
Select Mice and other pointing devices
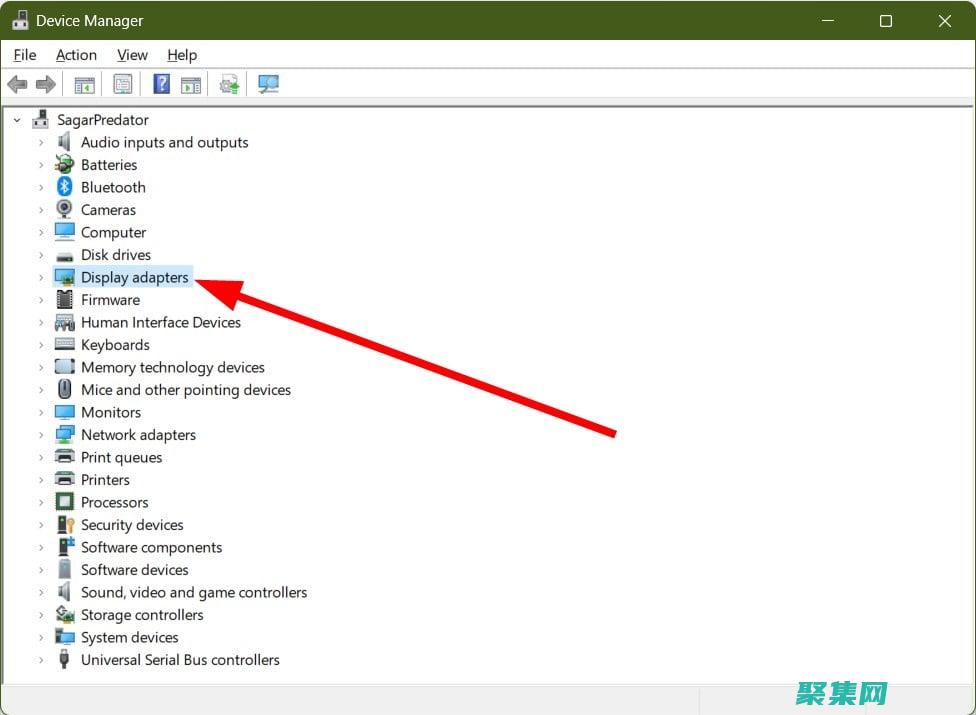186,390
